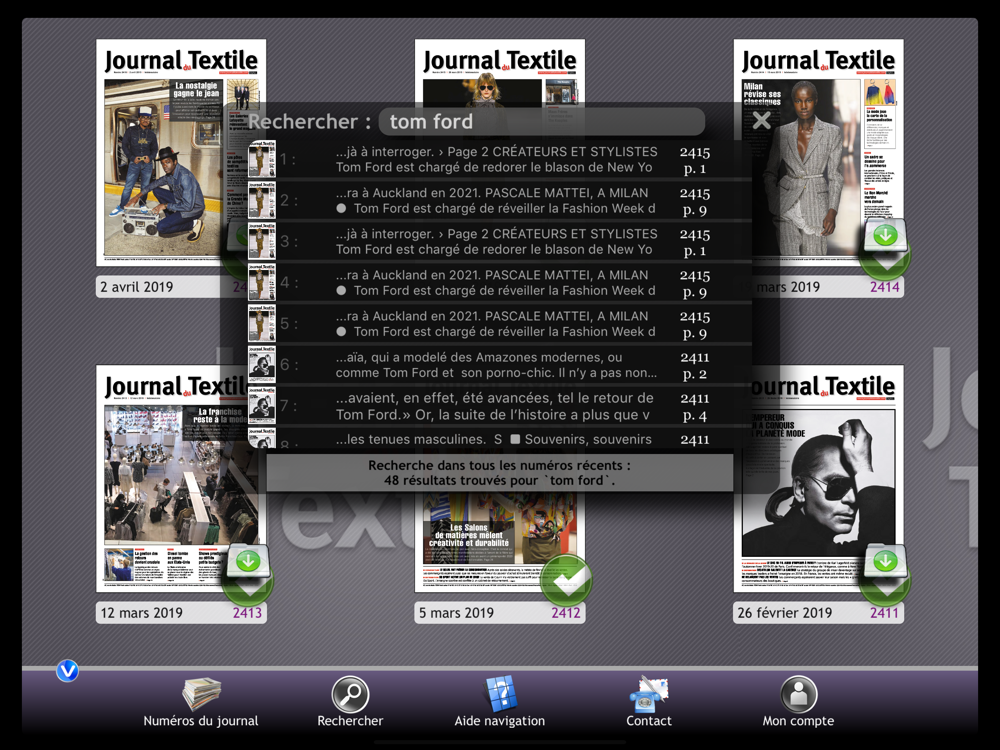This screenshot has height=750, width=1000.
Task: Click the '5 mars 2019' date label
Action: pyautogui.click(x=456, y=613)
